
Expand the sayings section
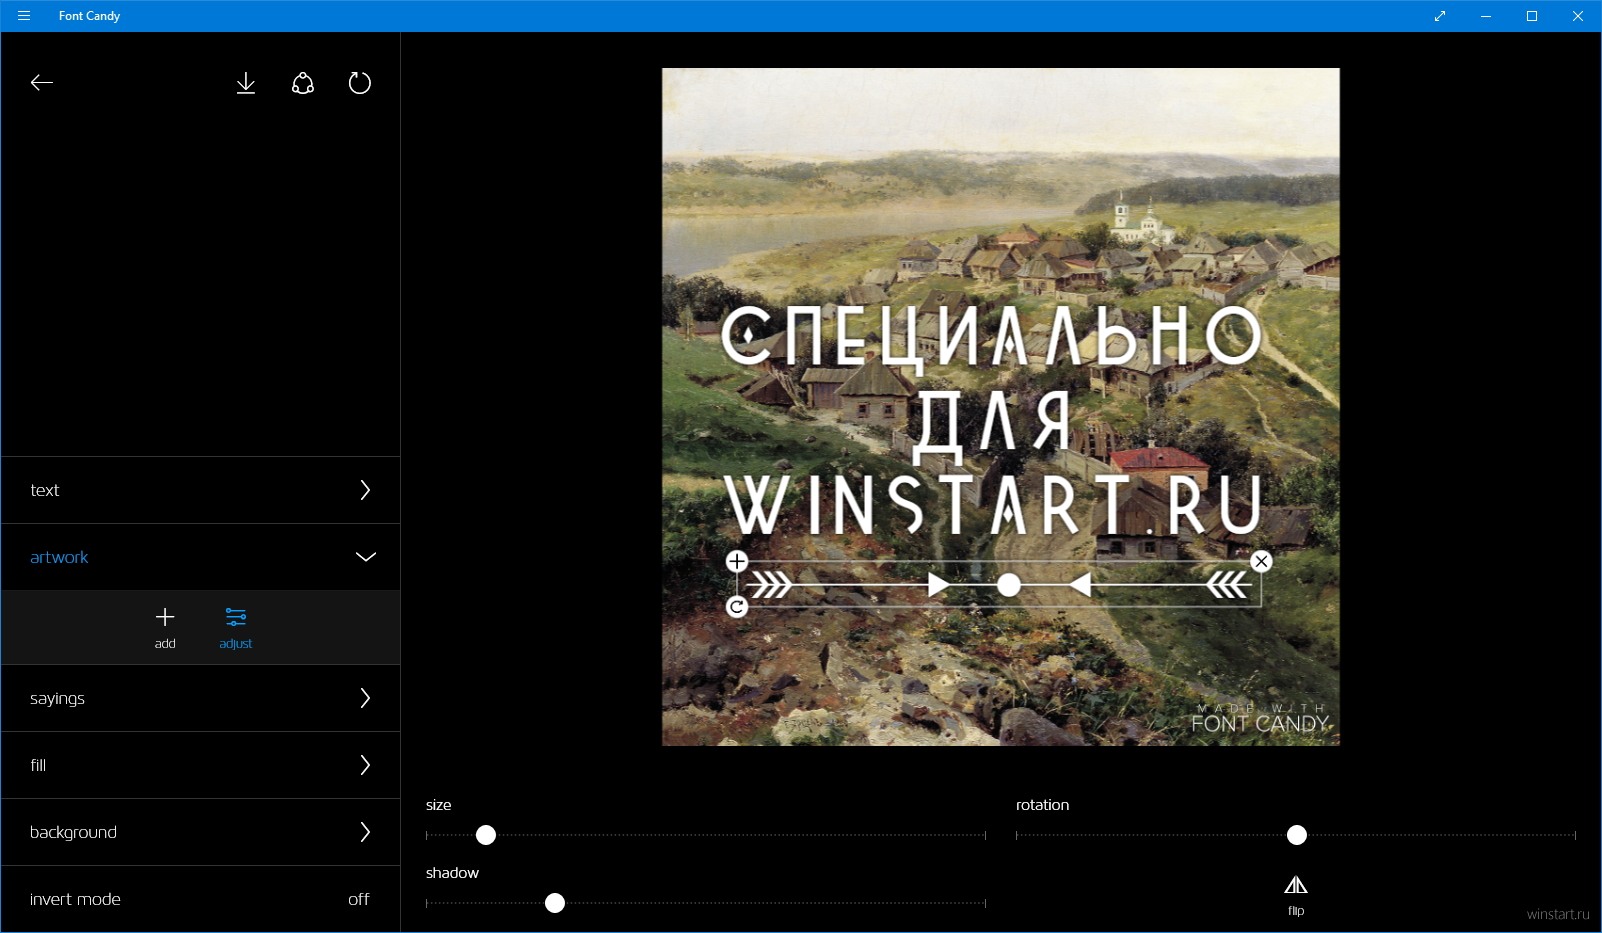201,698
